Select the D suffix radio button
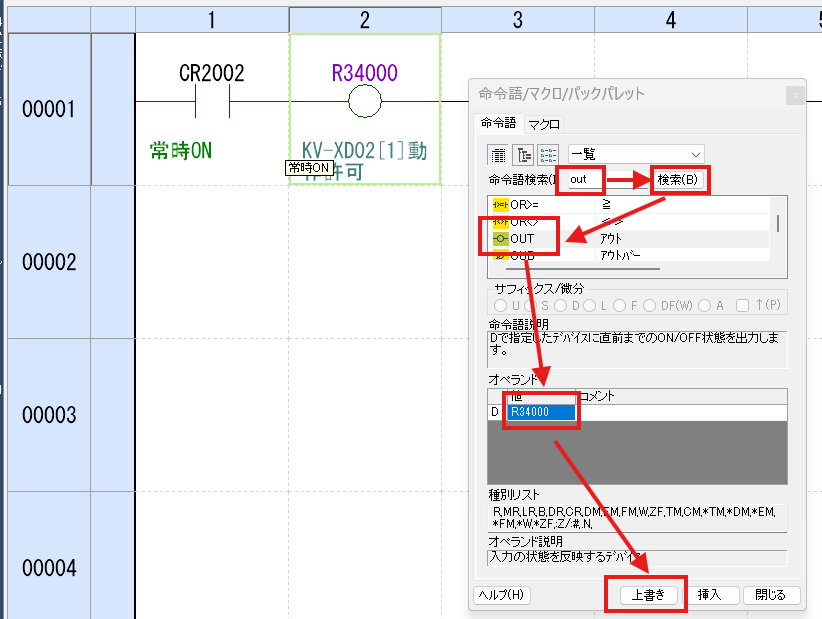The height and width of the screenshot is (619, 822). [564, 303]
